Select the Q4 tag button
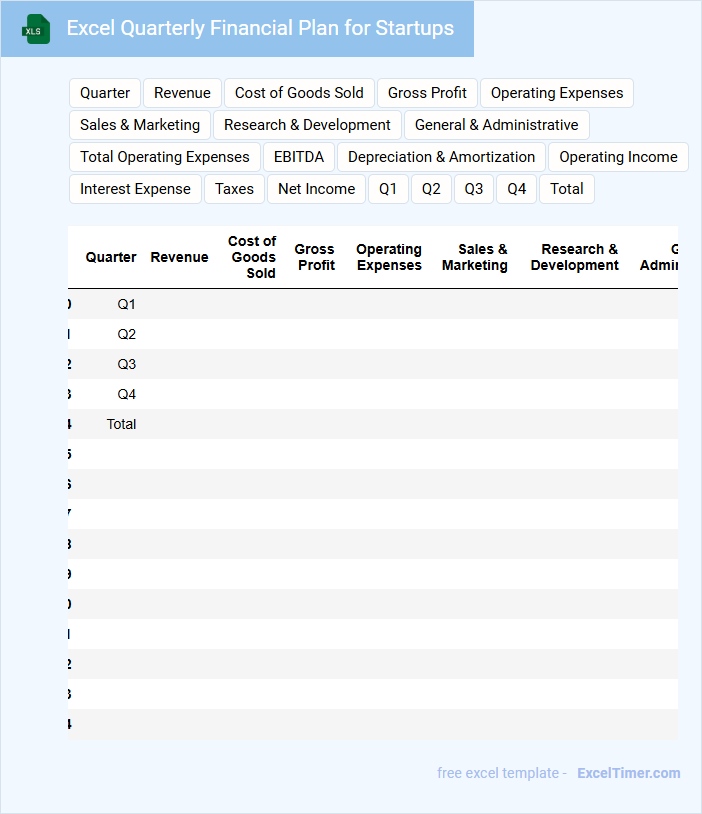 516,189
